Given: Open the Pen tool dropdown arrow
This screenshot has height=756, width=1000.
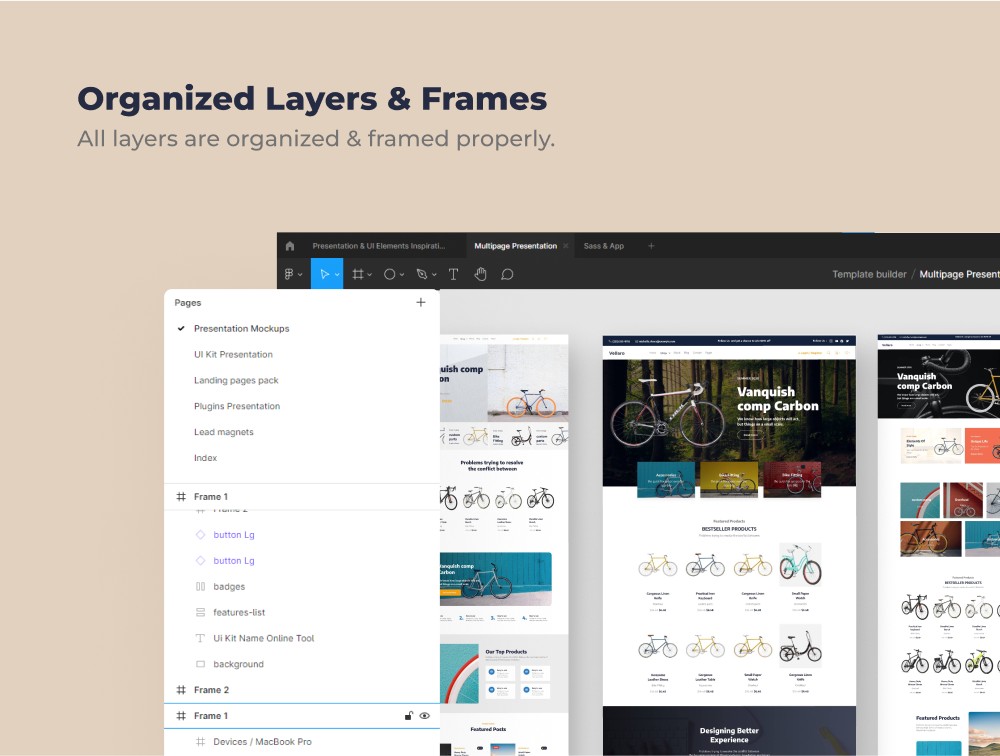Looking at the screenshot, I should (x=434, y=274).
